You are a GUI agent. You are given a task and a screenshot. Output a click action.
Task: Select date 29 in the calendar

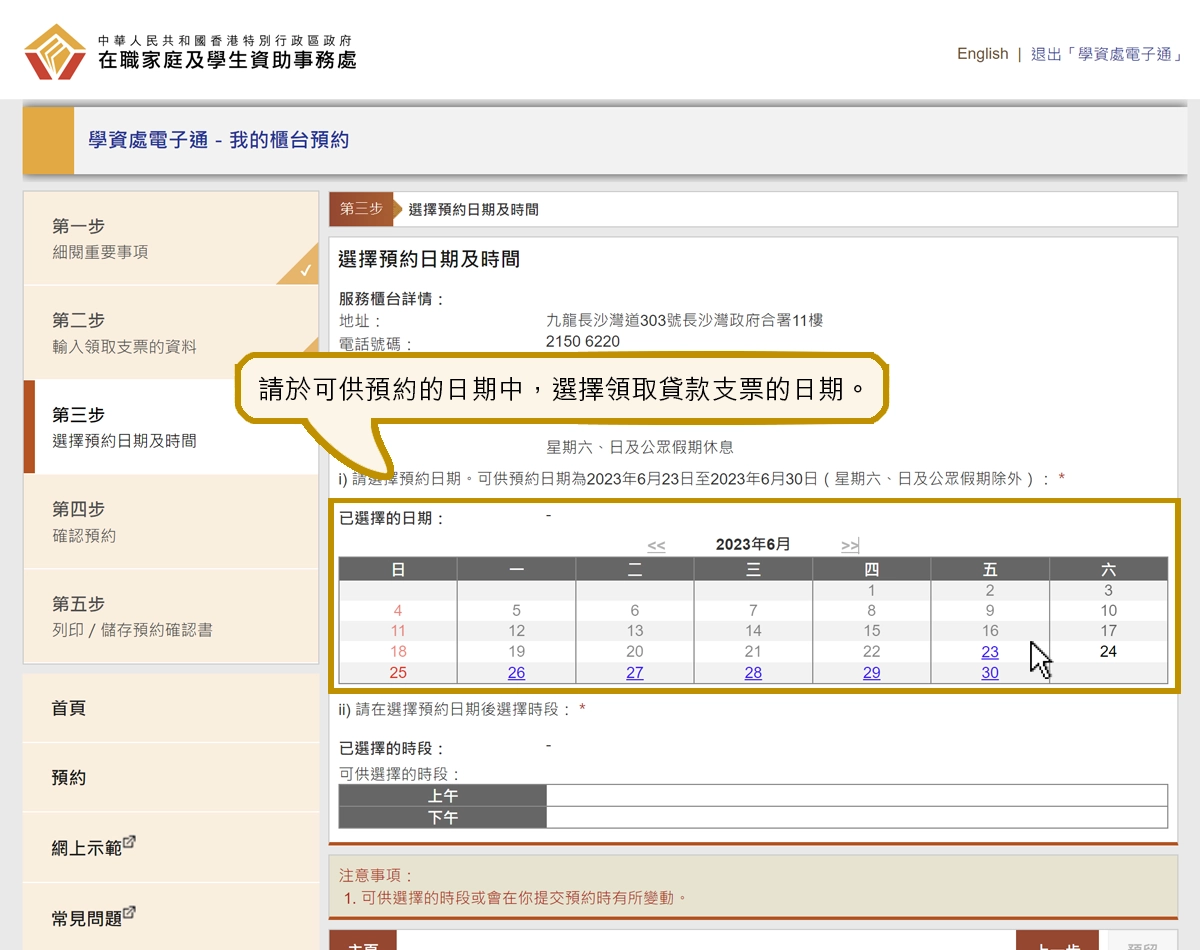(871, 672)
